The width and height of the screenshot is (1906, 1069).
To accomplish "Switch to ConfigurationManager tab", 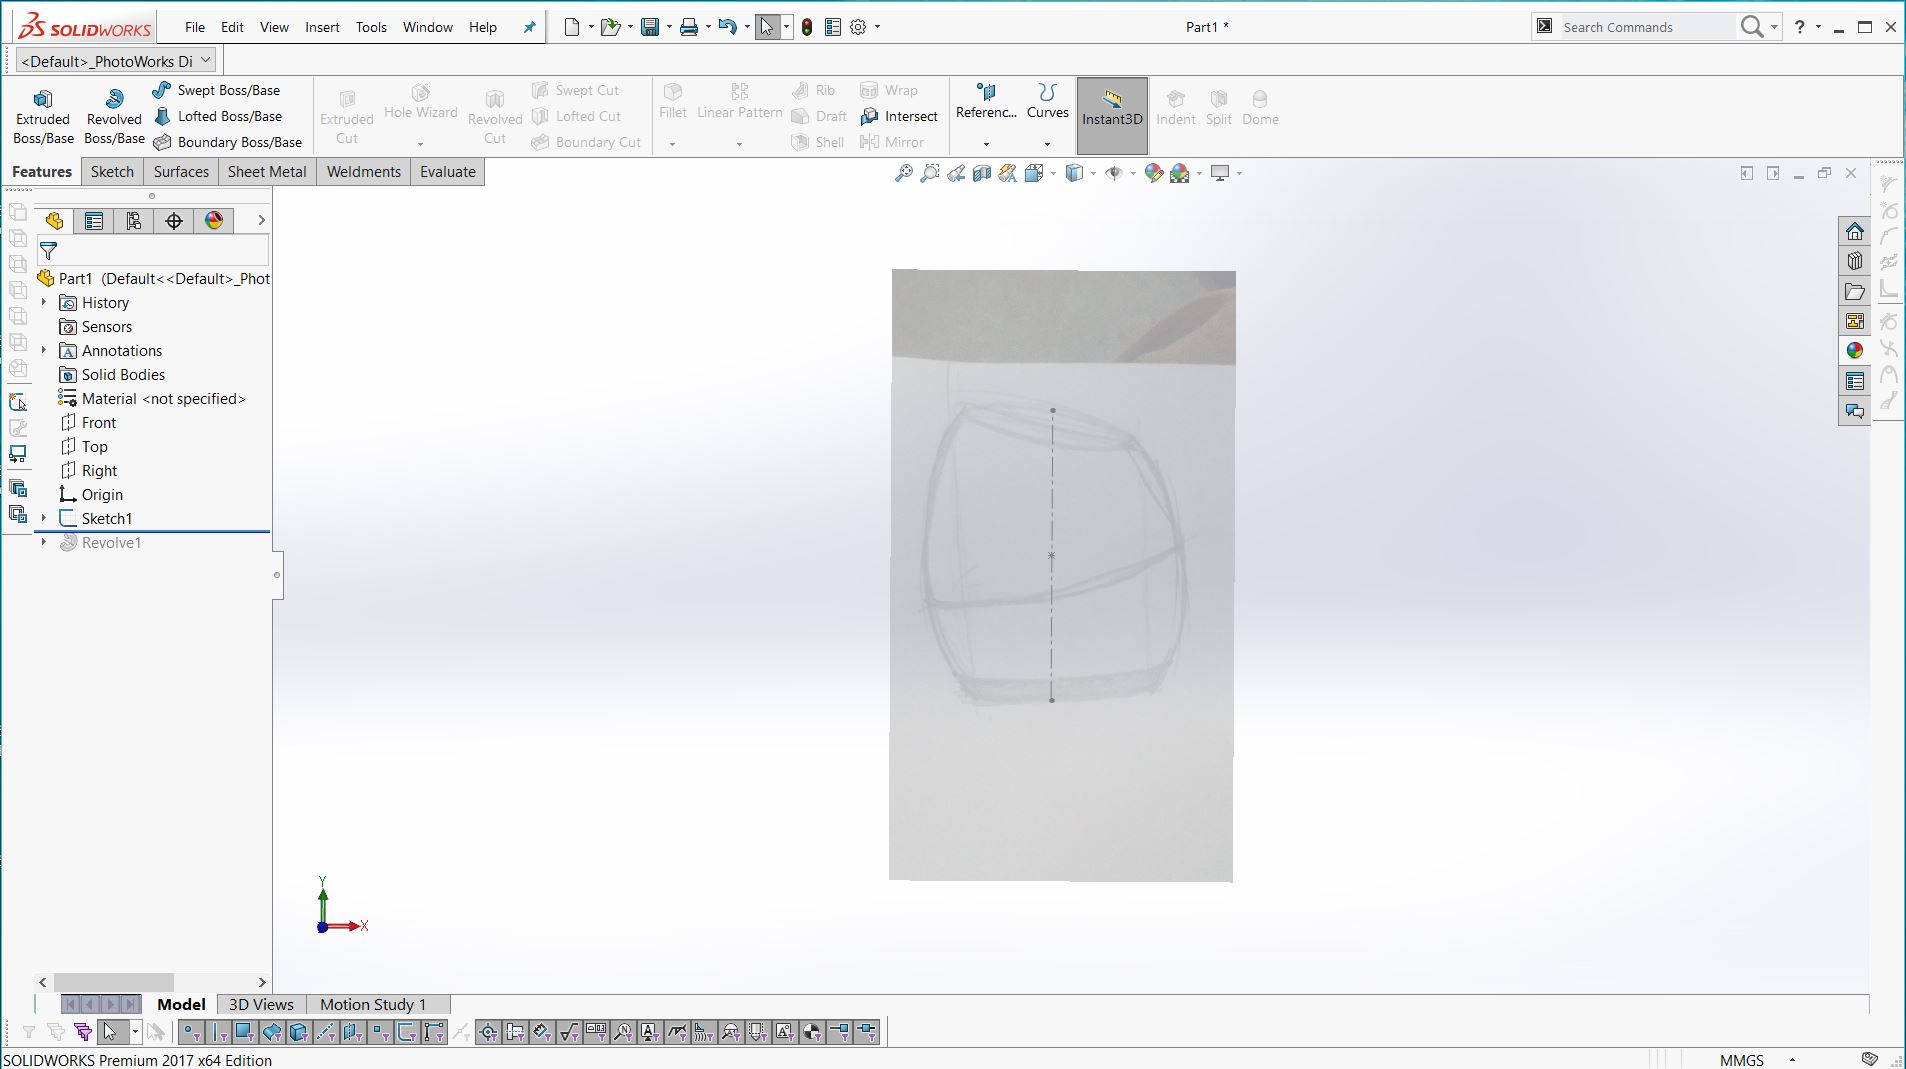I will (134, 221).
